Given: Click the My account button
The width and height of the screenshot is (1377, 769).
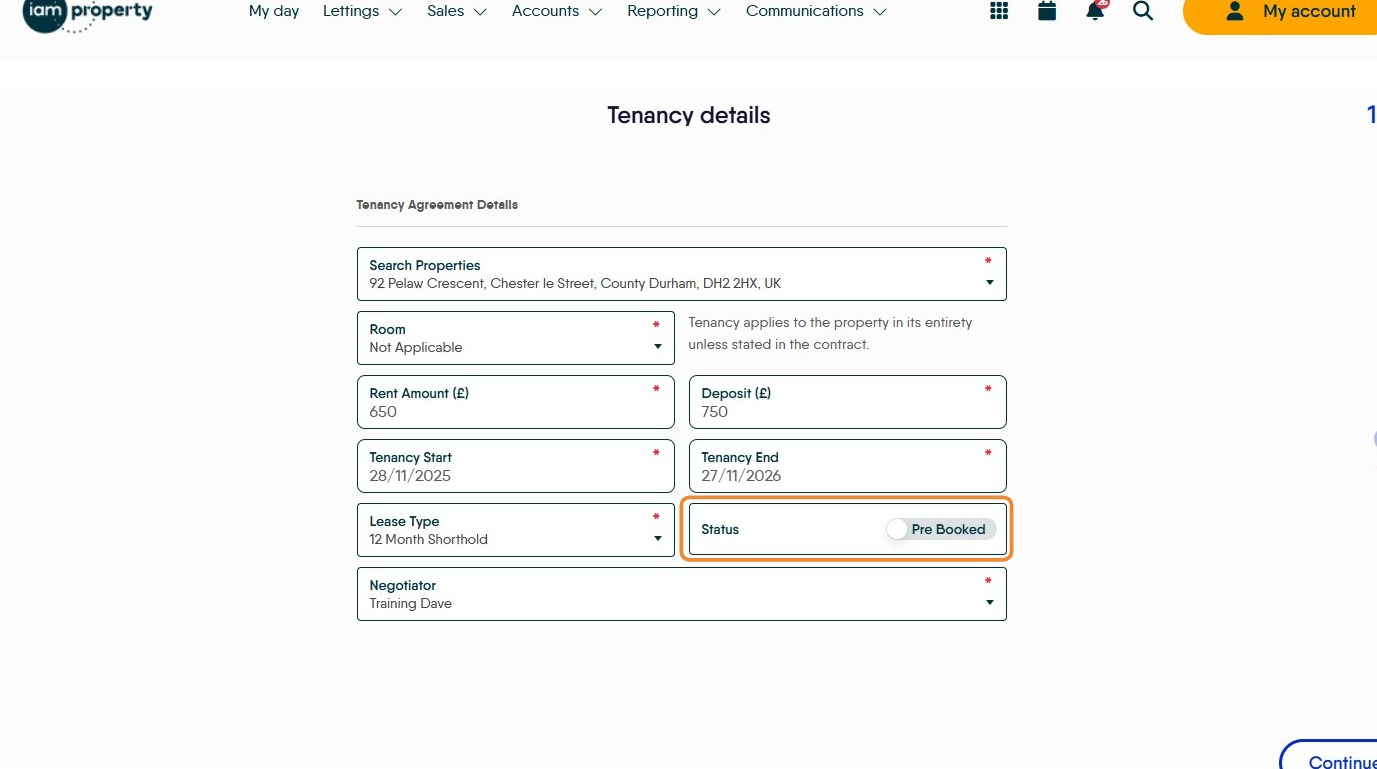Looking at the screenshot, I should click(1290, 12).
